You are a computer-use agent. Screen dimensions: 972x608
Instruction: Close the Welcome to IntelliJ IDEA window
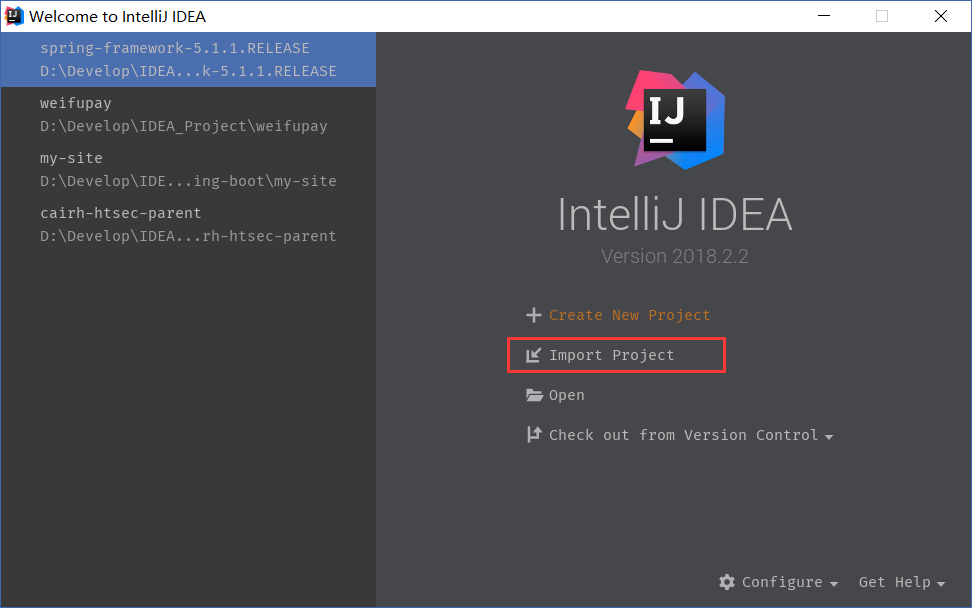pos(940,16)
